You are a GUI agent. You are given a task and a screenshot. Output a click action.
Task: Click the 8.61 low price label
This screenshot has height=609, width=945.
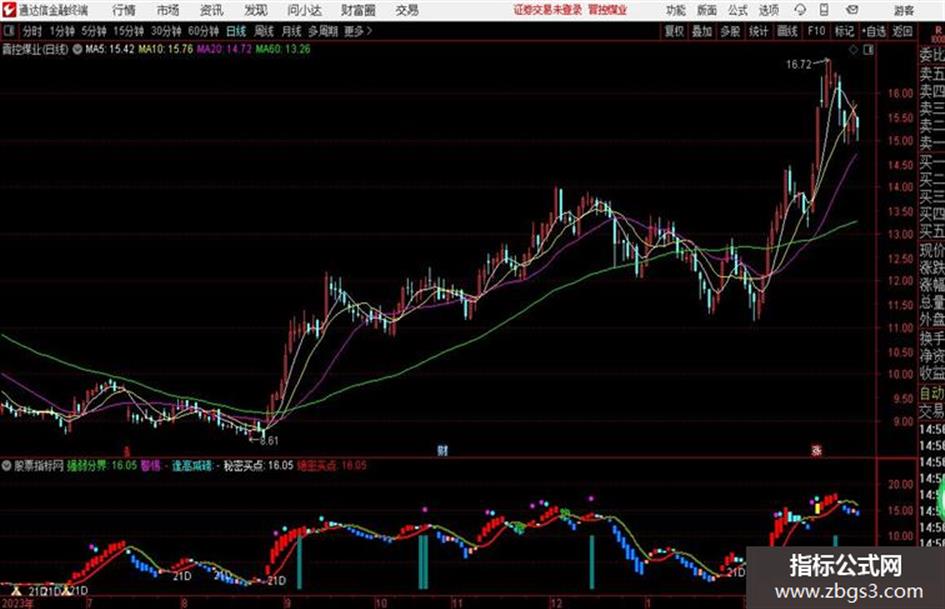coord(269,441)
